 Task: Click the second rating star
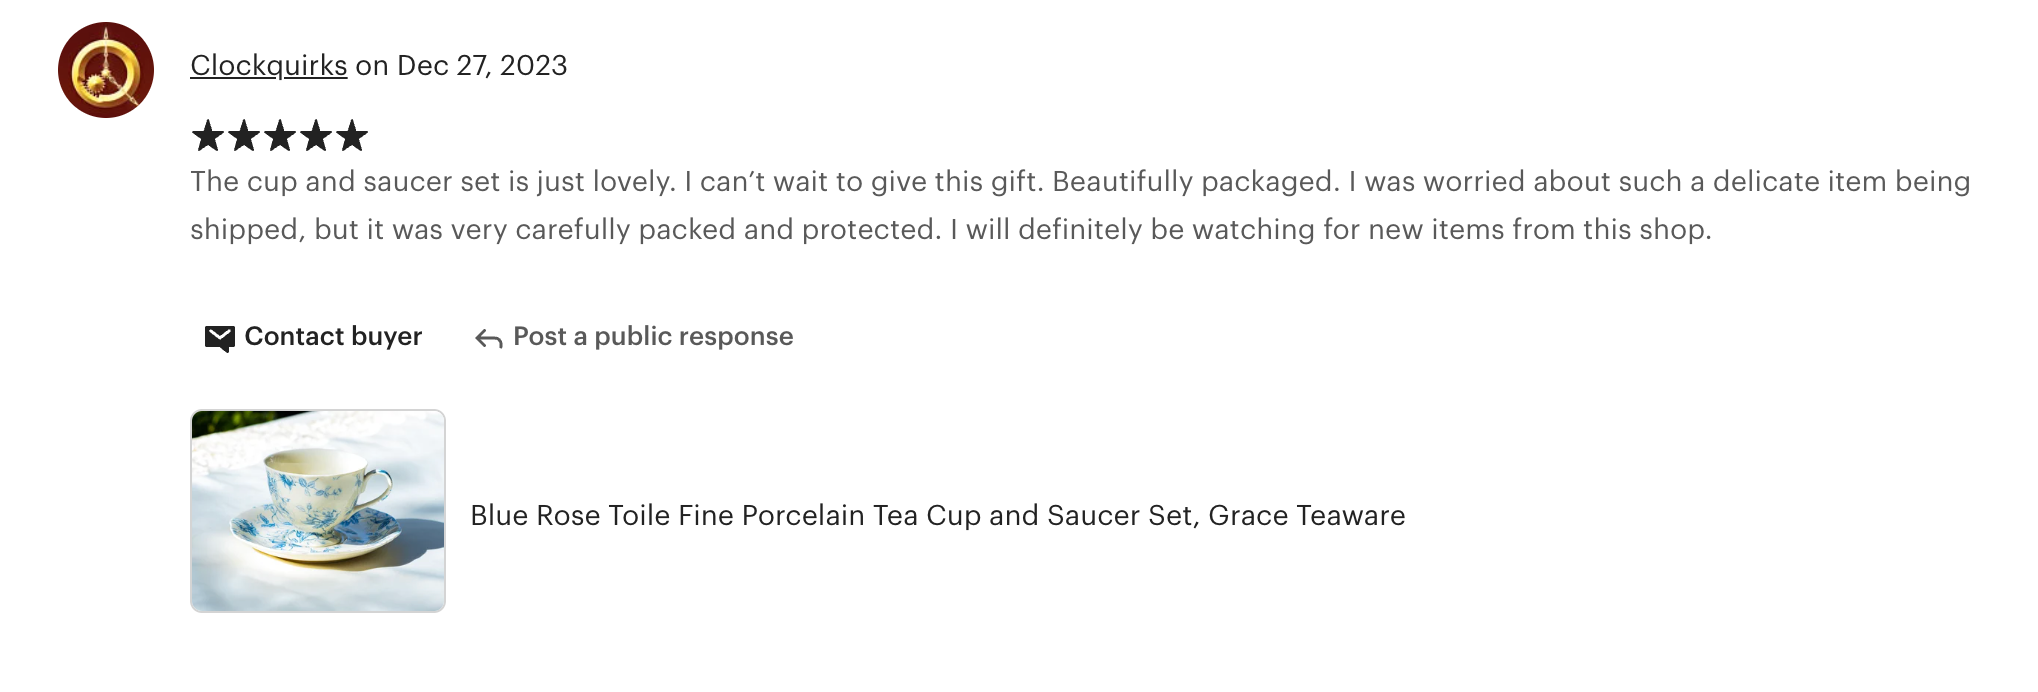tap(244, 136)
